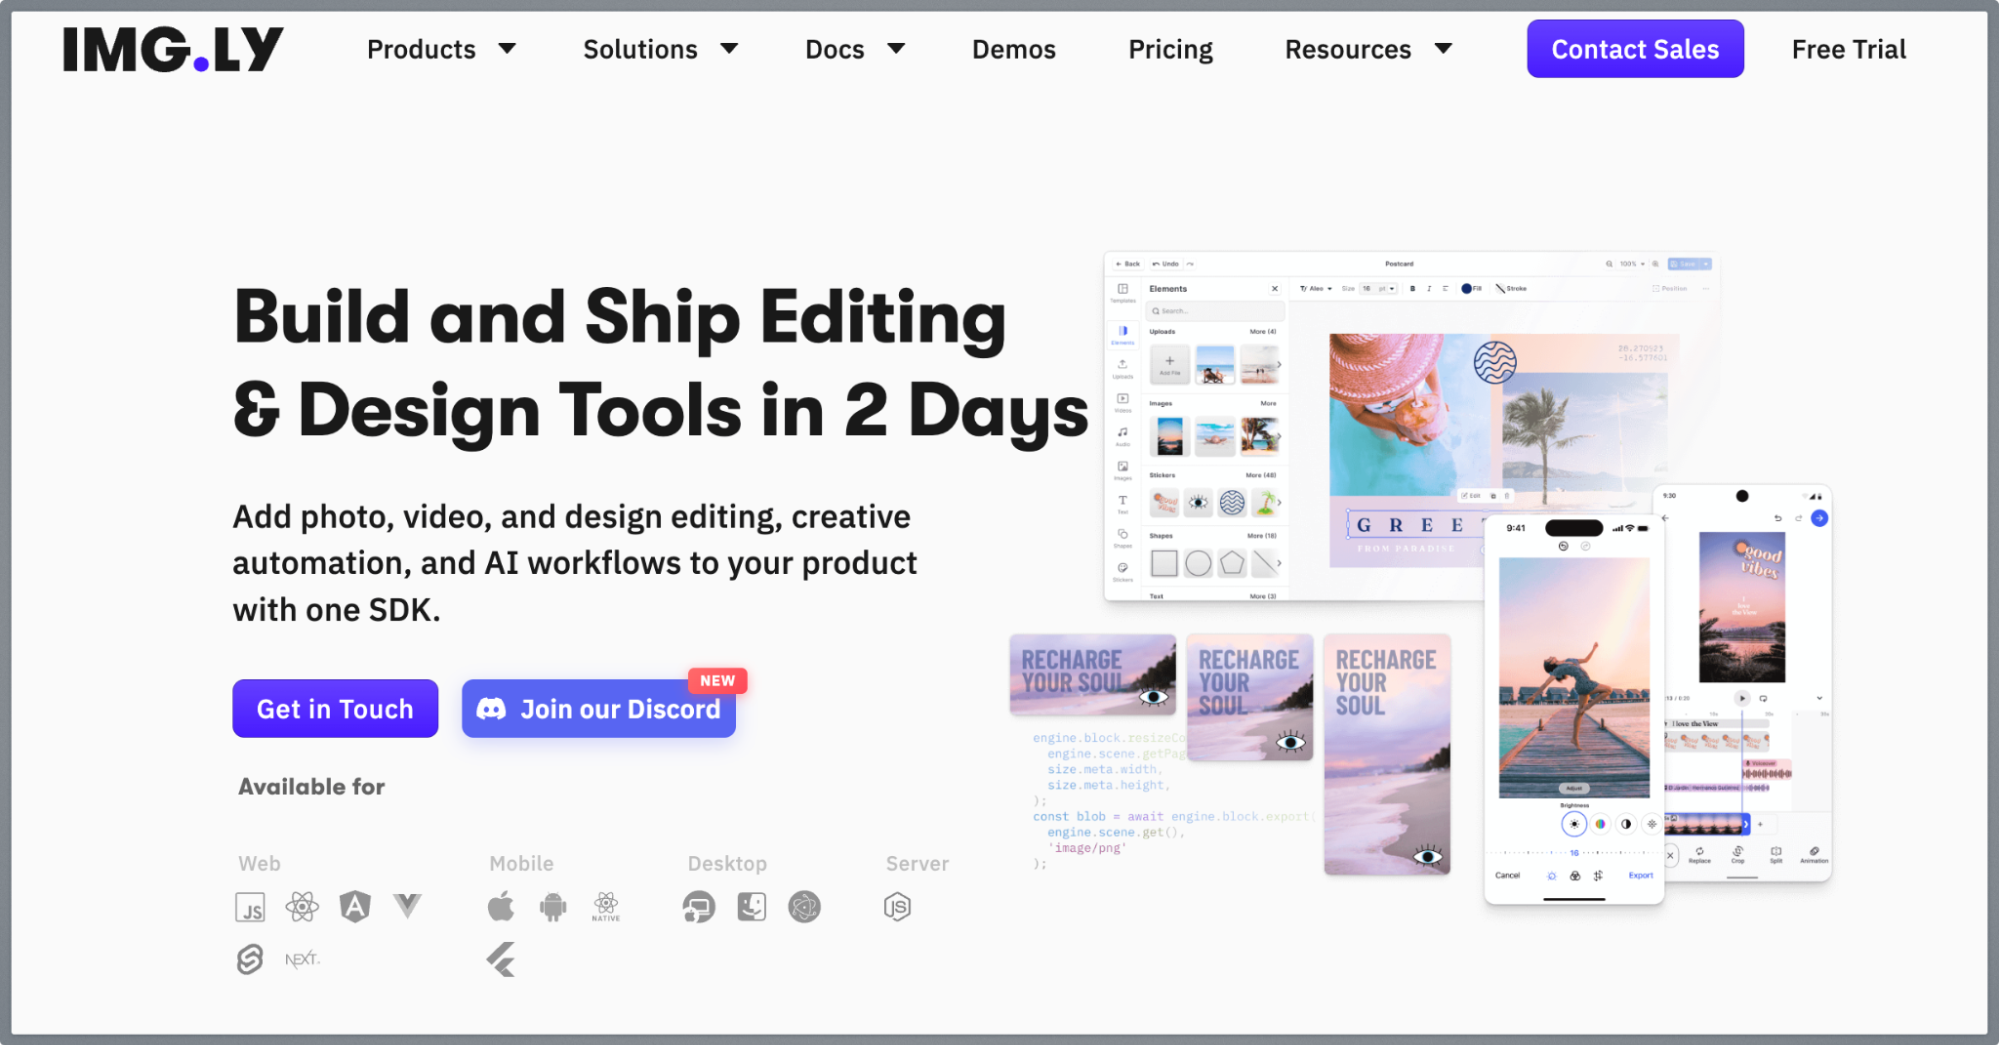Start a Free Trial

[x=1849, y=49]
